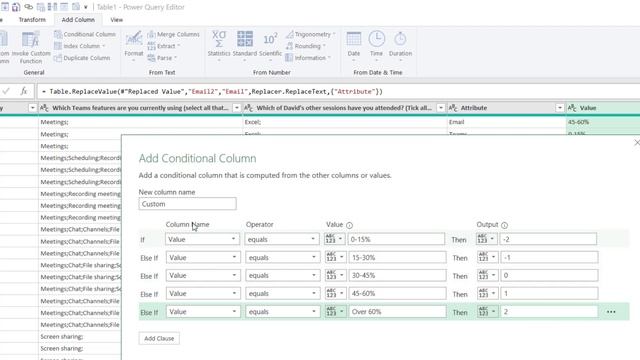Open the Information menu
This screenshot has width=640, height=360.
pos(307,58)
